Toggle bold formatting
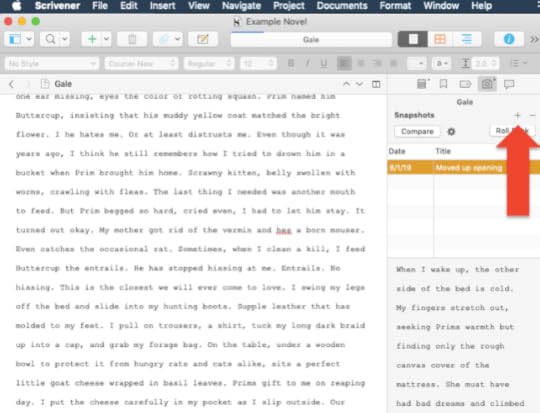The width and height of the screenshot is (540, 413). [x=291, y=63]
